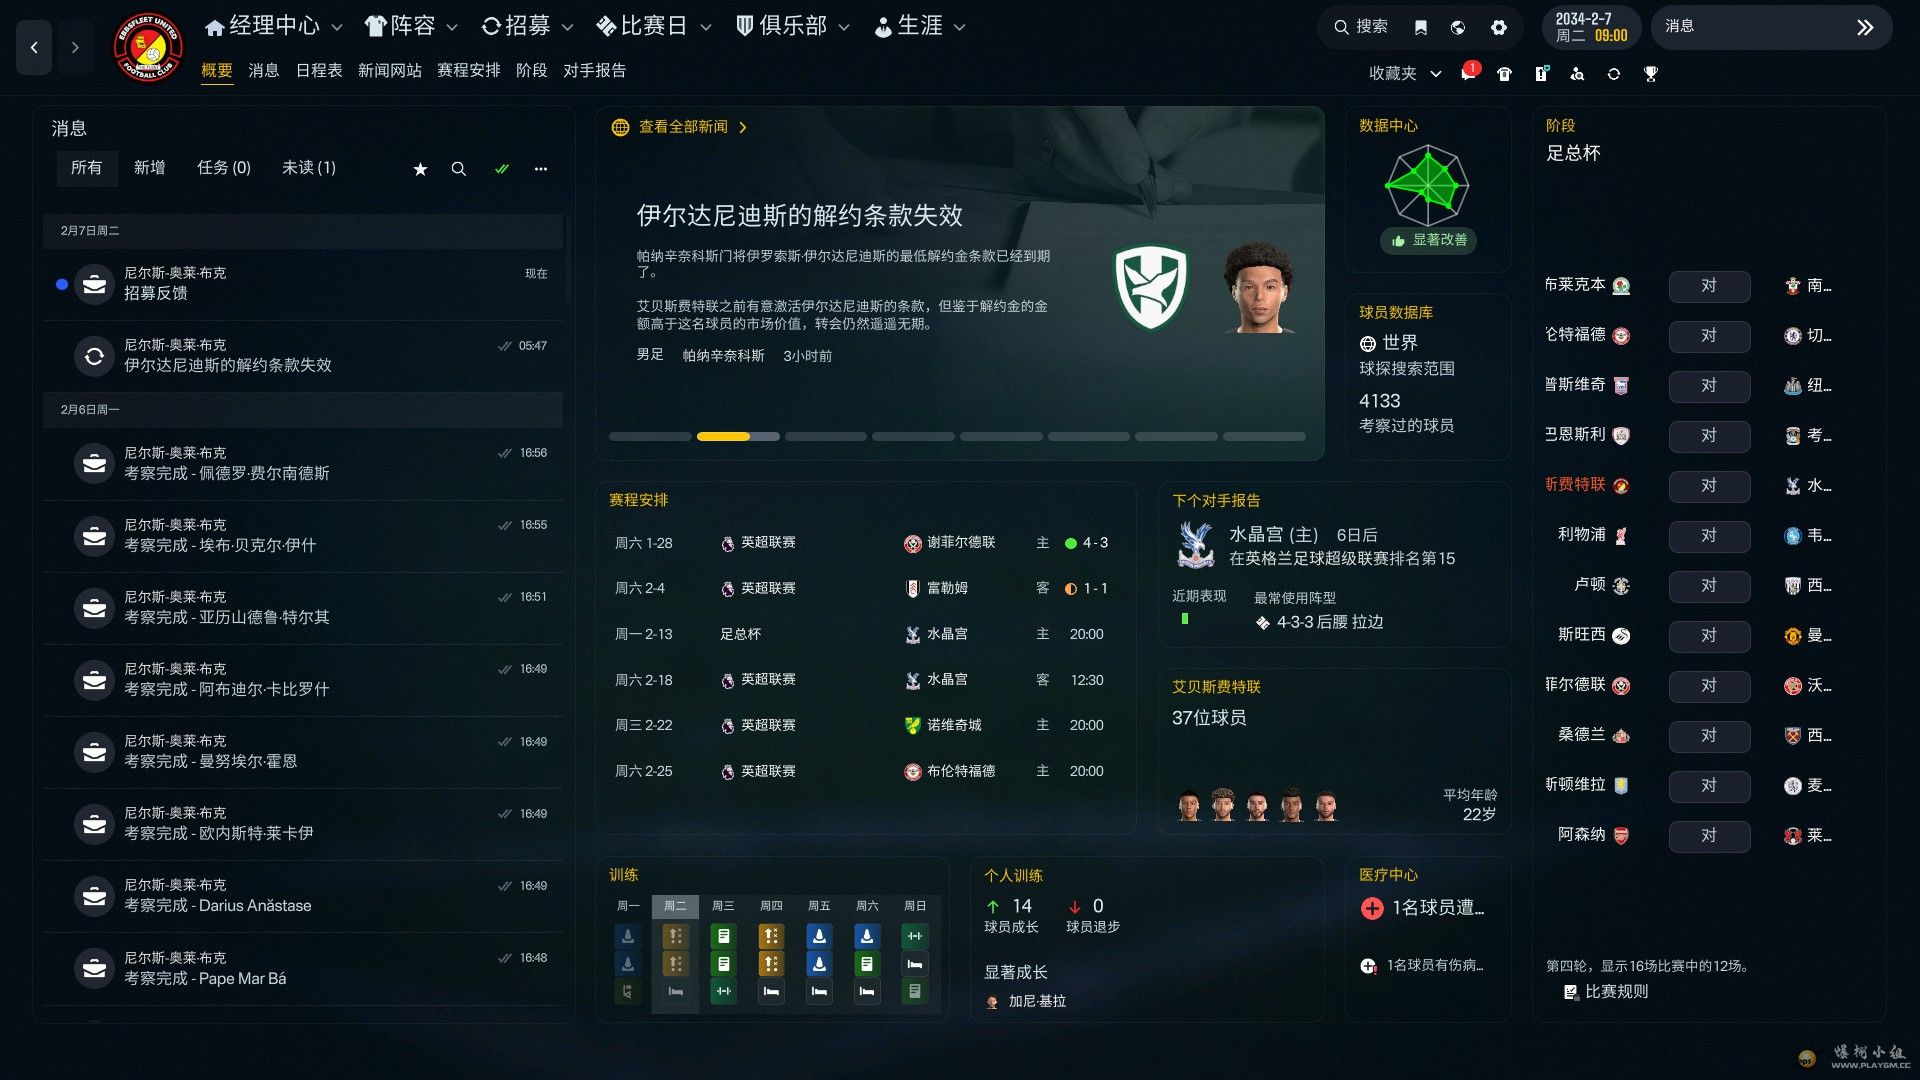This screenshot has height=1080, width=1920.
Task: Click the trophy competitions icon
Action: 1650,74
